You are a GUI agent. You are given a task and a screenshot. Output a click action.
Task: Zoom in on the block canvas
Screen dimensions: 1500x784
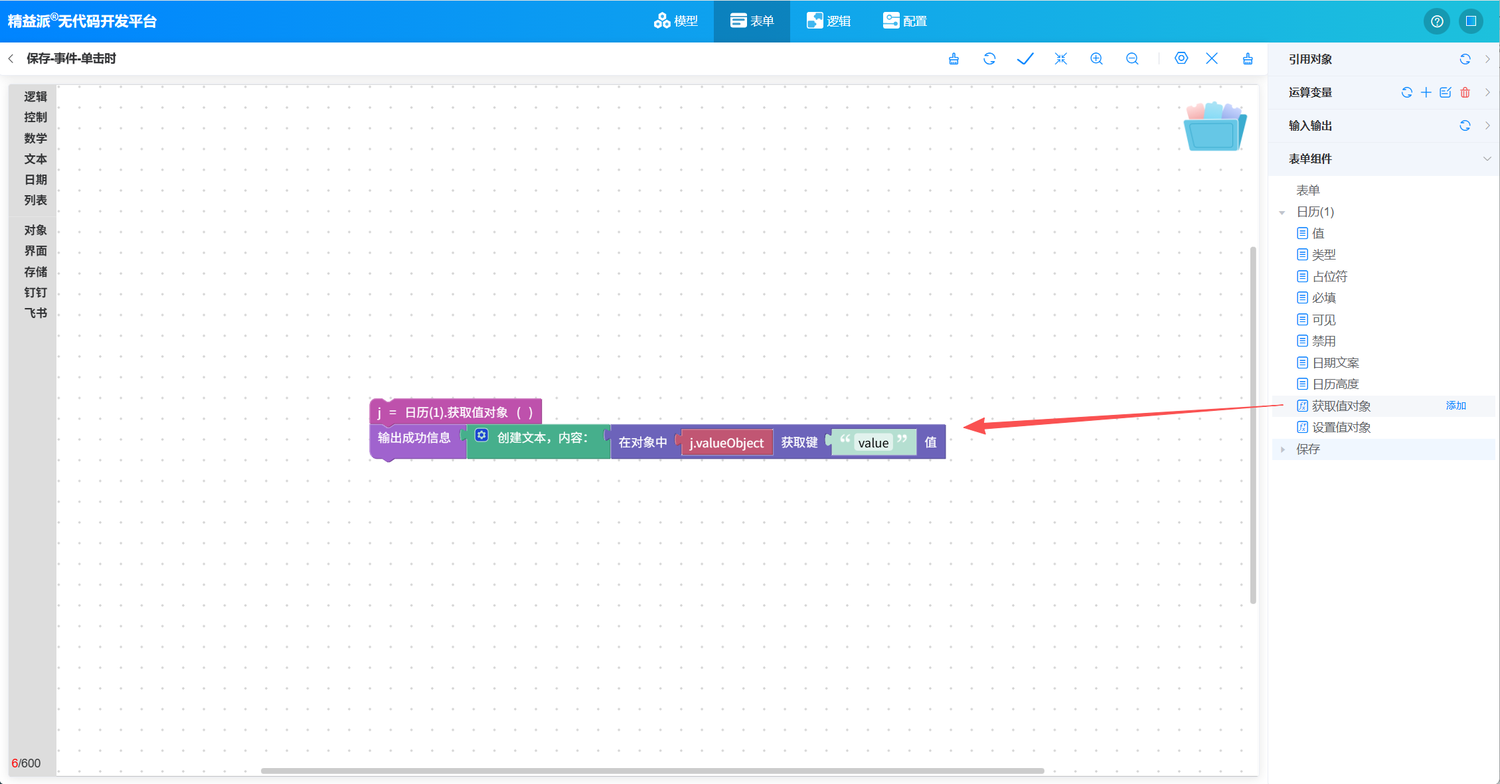[x=1096, y=59]
